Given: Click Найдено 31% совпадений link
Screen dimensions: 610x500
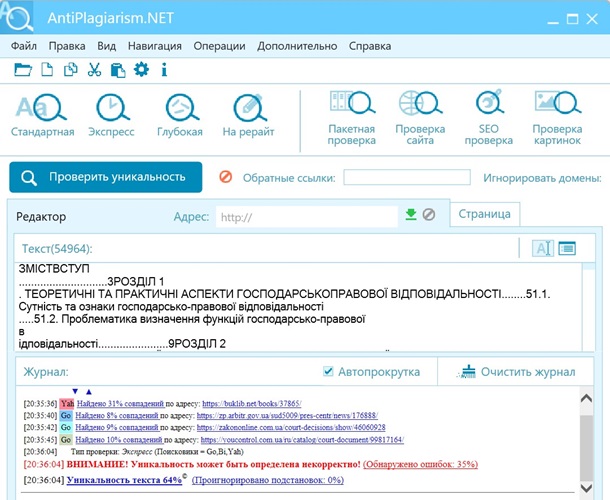Looking at the screenshot, I should 120,404.
